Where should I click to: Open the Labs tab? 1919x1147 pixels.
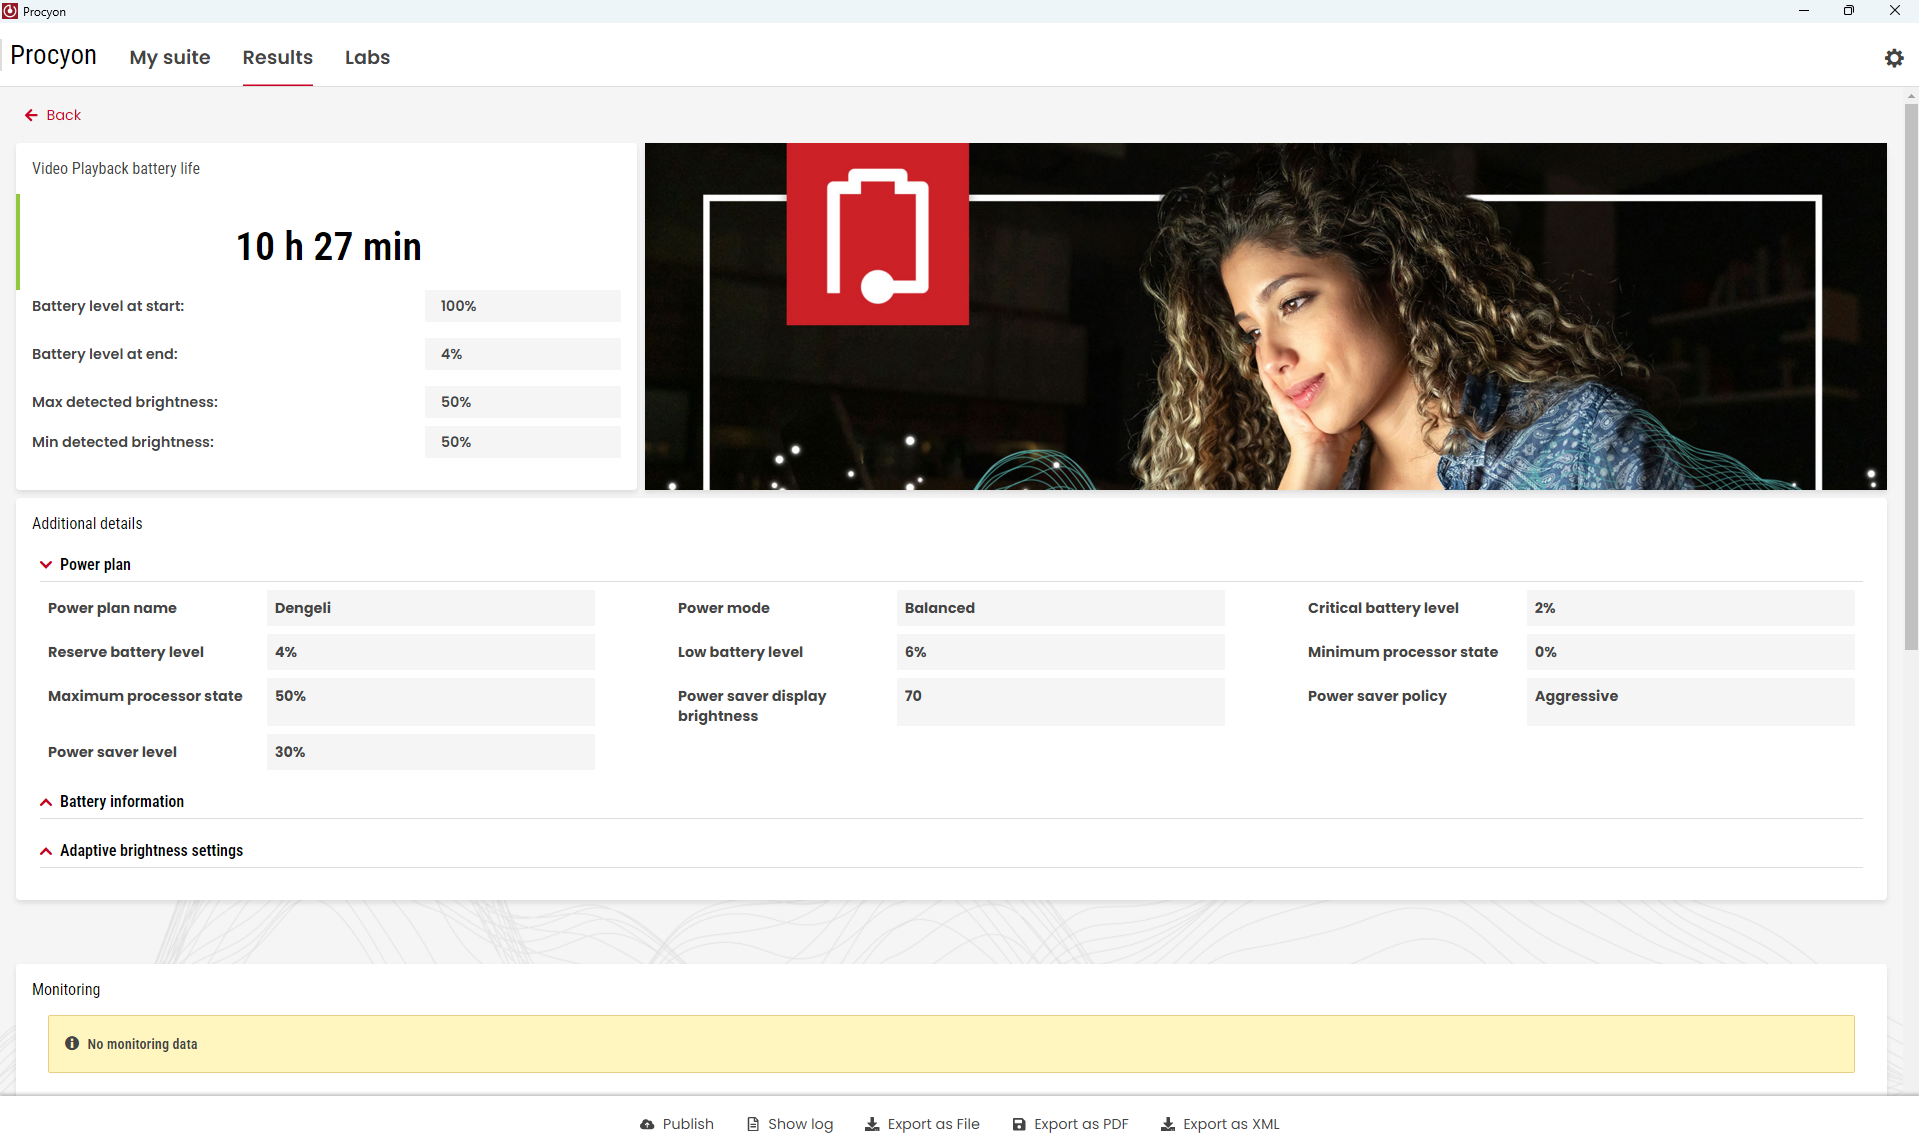click(x=367, y=57)
